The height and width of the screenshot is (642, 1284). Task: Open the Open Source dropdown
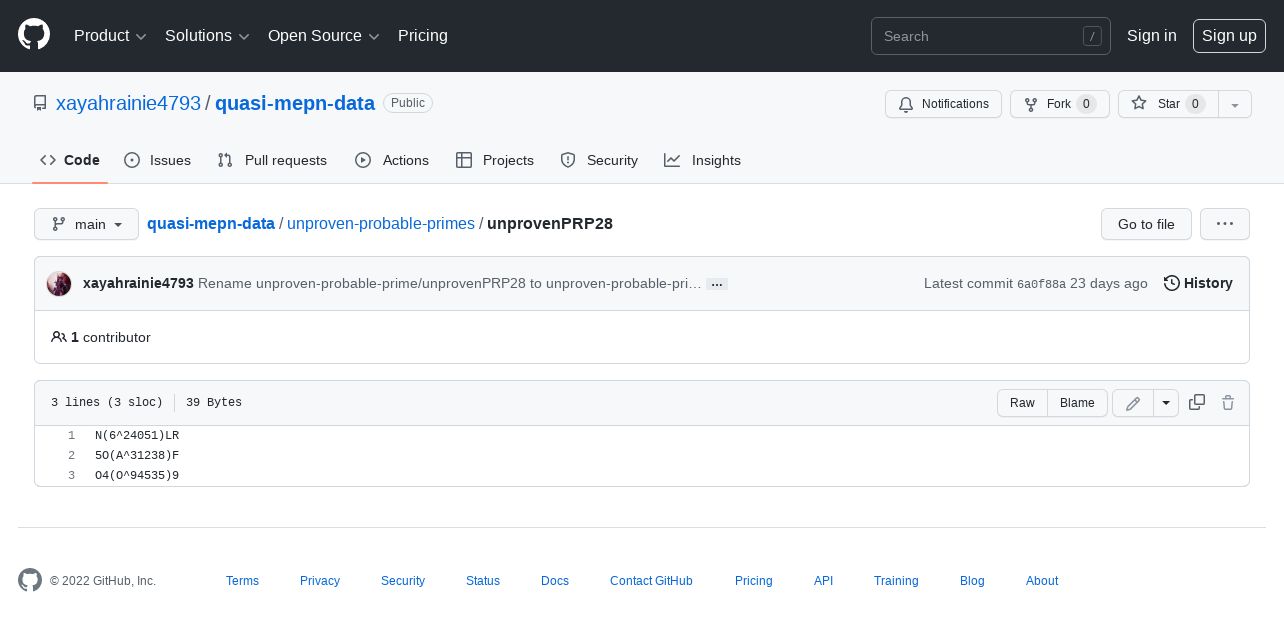tap(324, 36)
